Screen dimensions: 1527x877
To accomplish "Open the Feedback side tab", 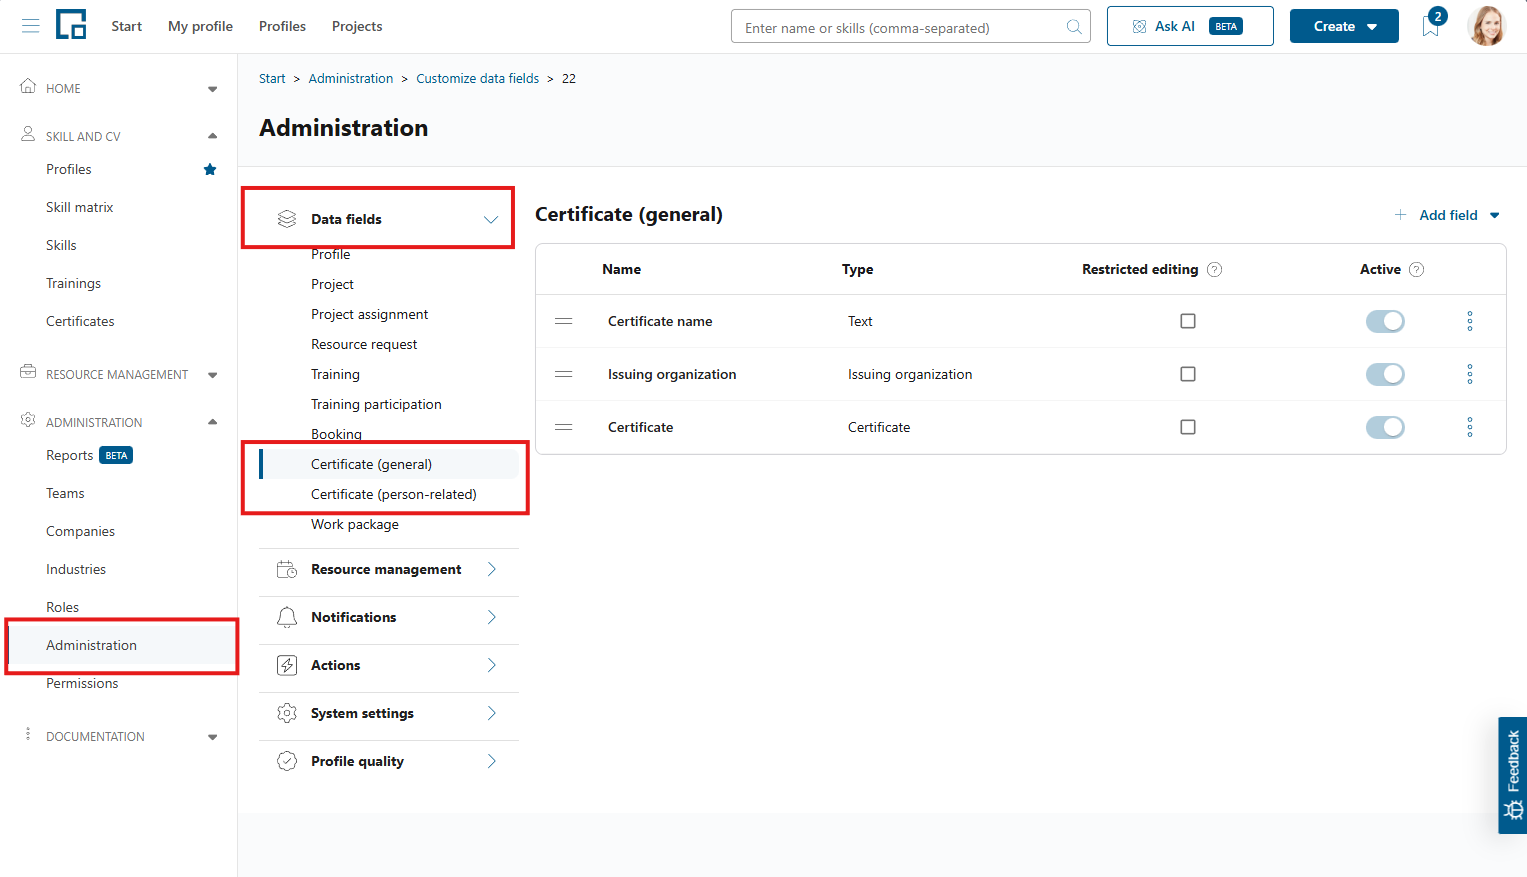I will point(1512,775).
